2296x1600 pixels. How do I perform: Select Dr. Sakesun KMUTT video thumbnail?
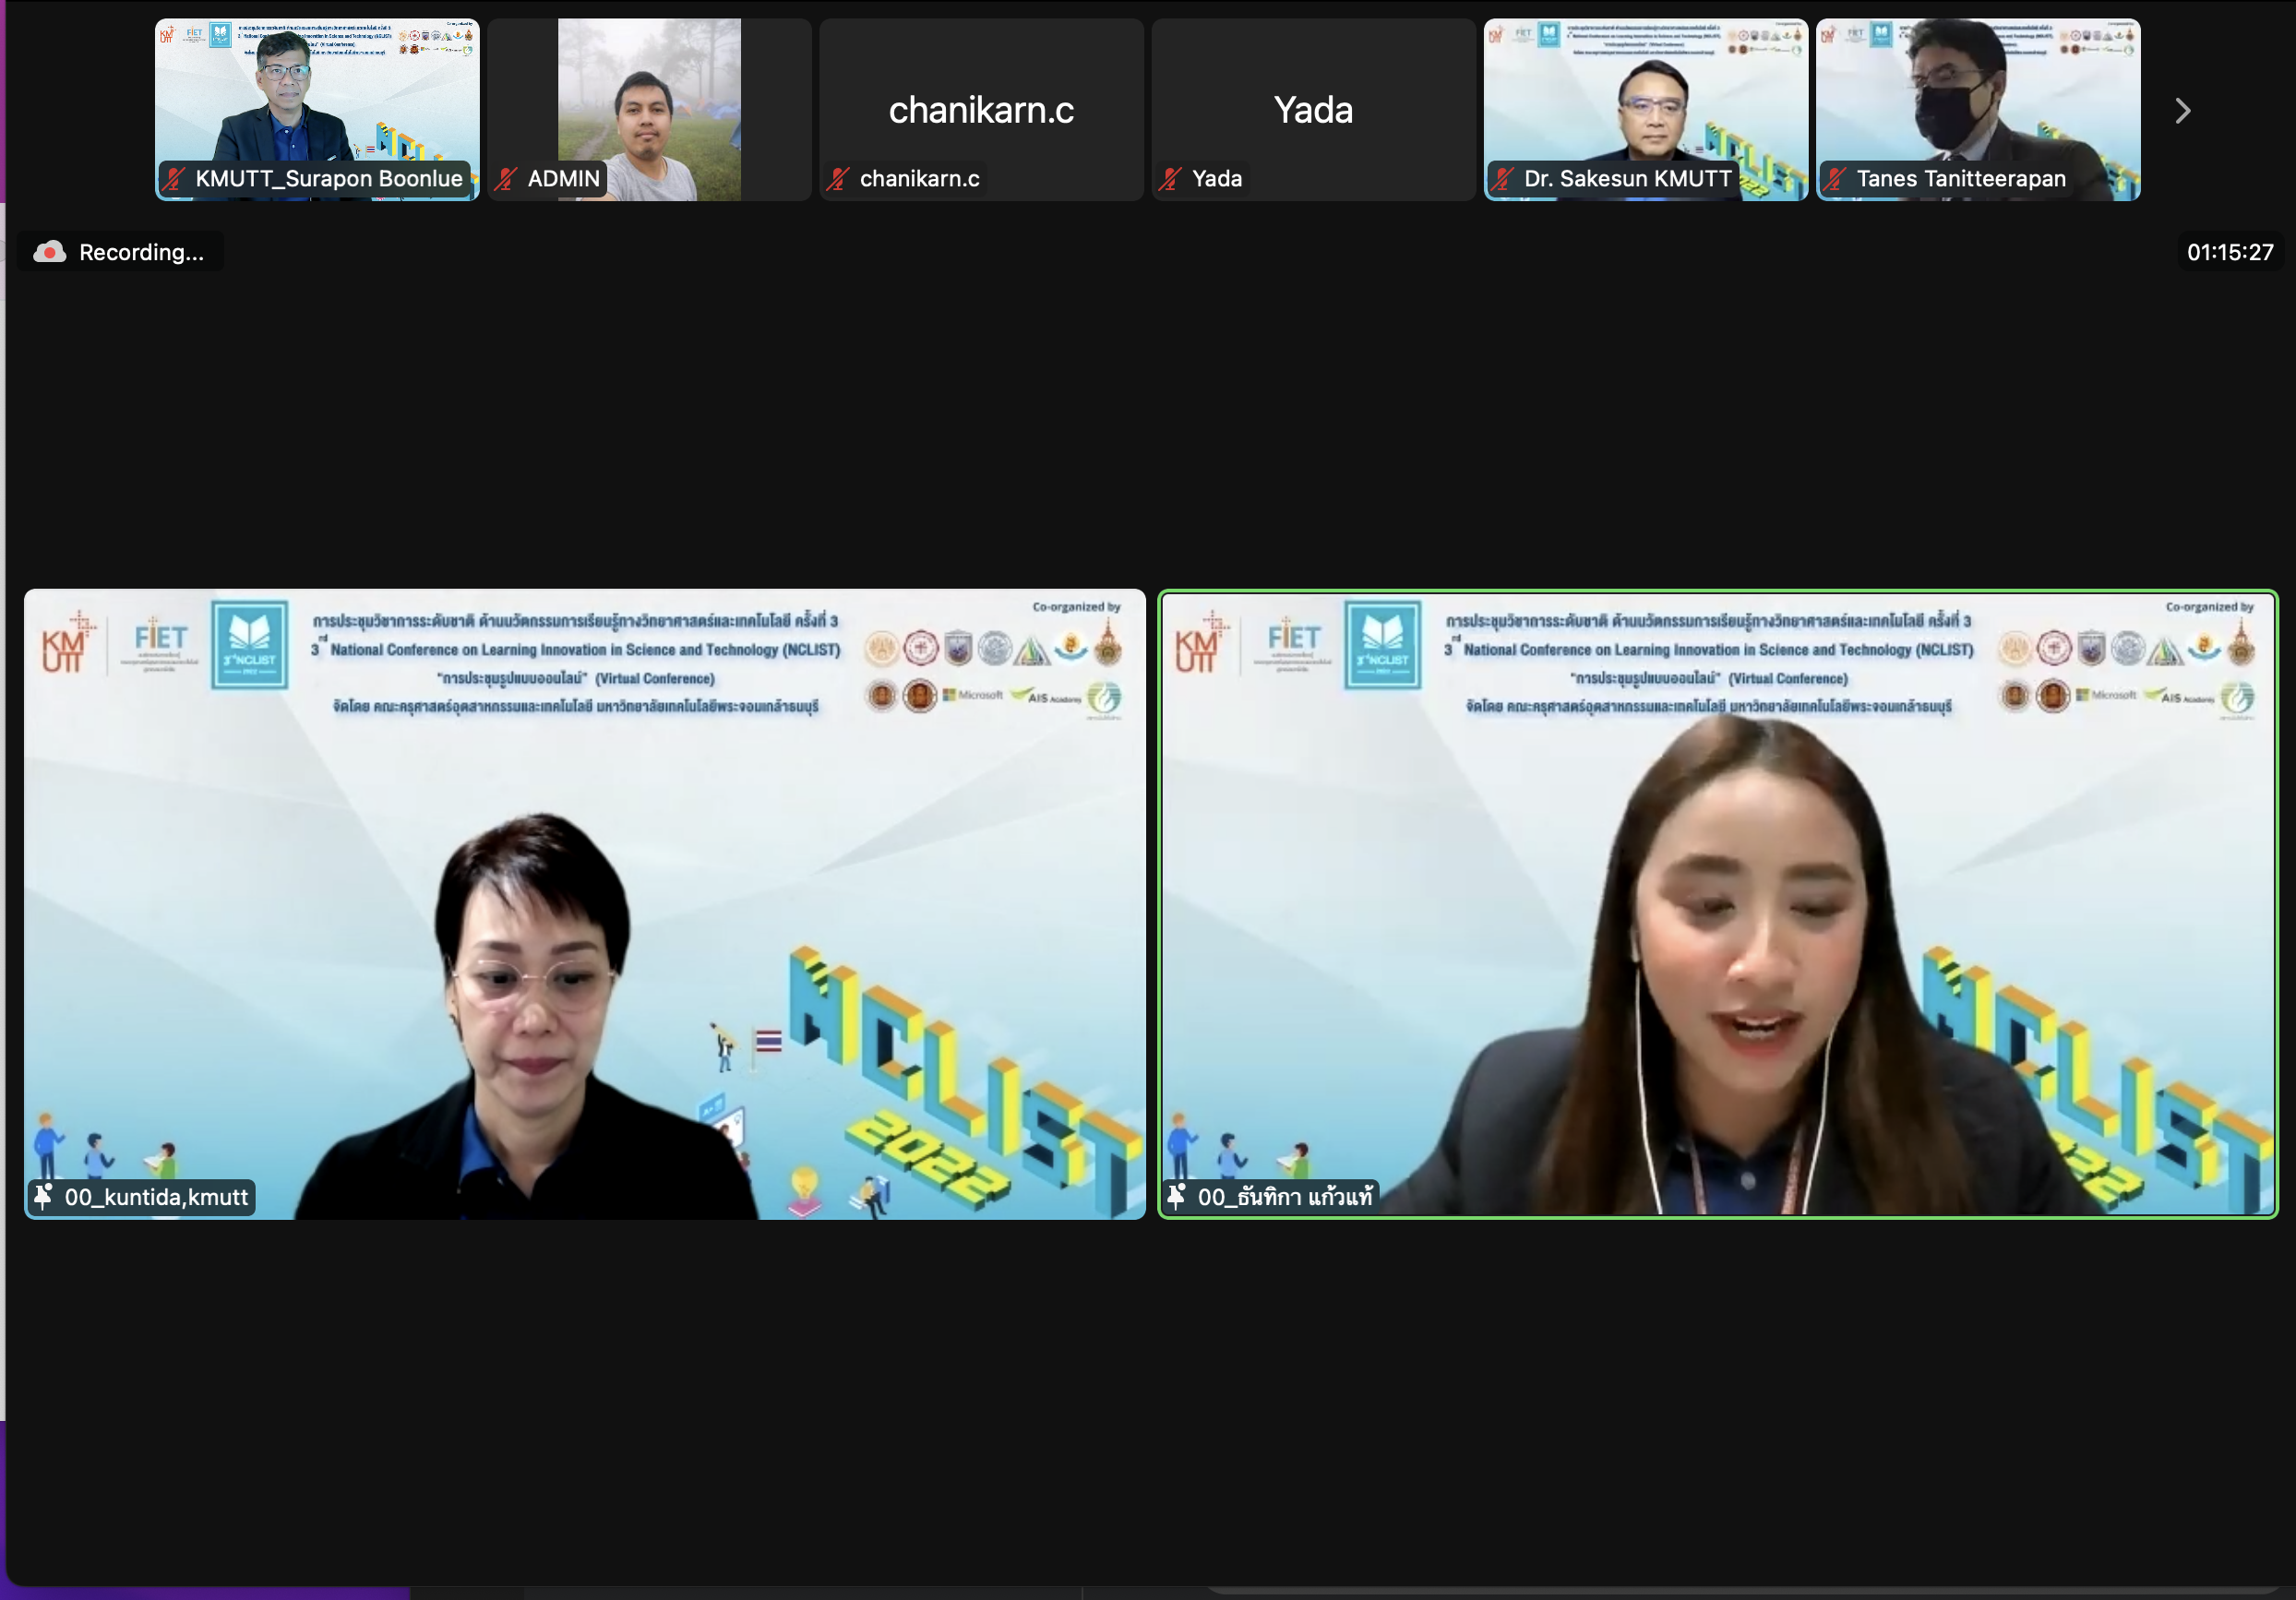(1645, 95)
